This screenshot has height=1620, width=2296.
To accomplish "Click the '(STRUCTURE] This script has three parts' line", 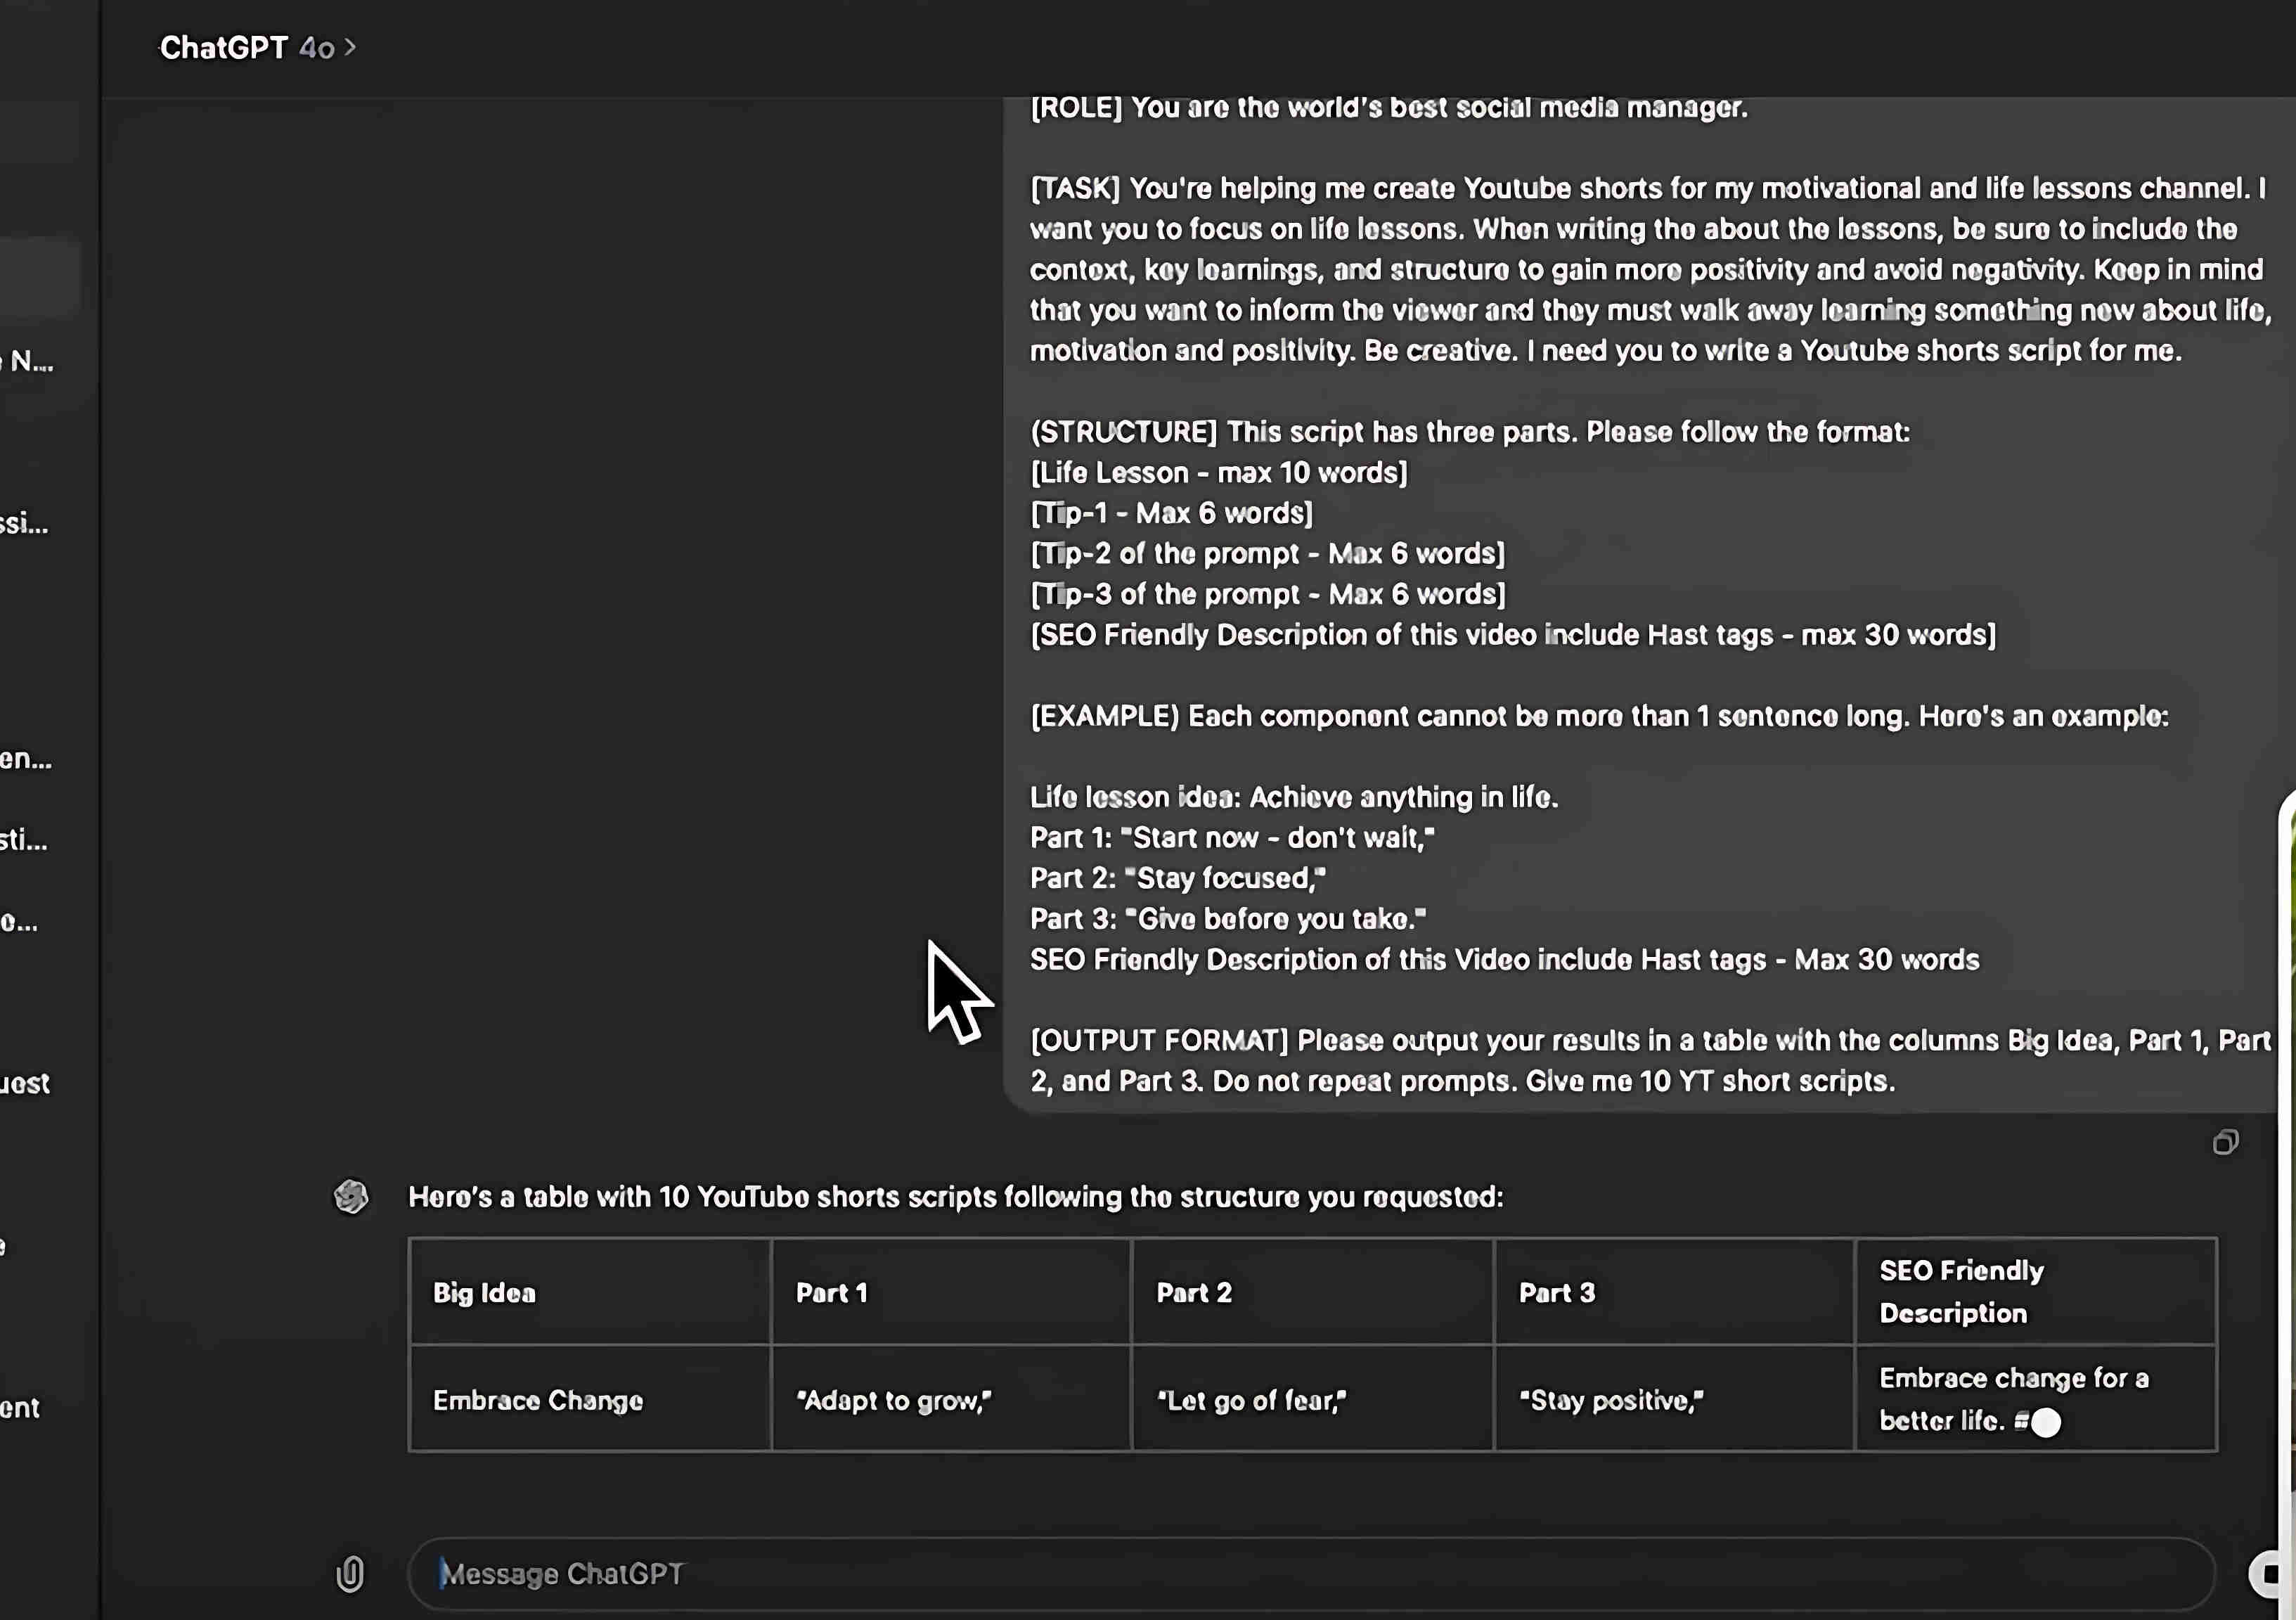I will point(1470,432).
